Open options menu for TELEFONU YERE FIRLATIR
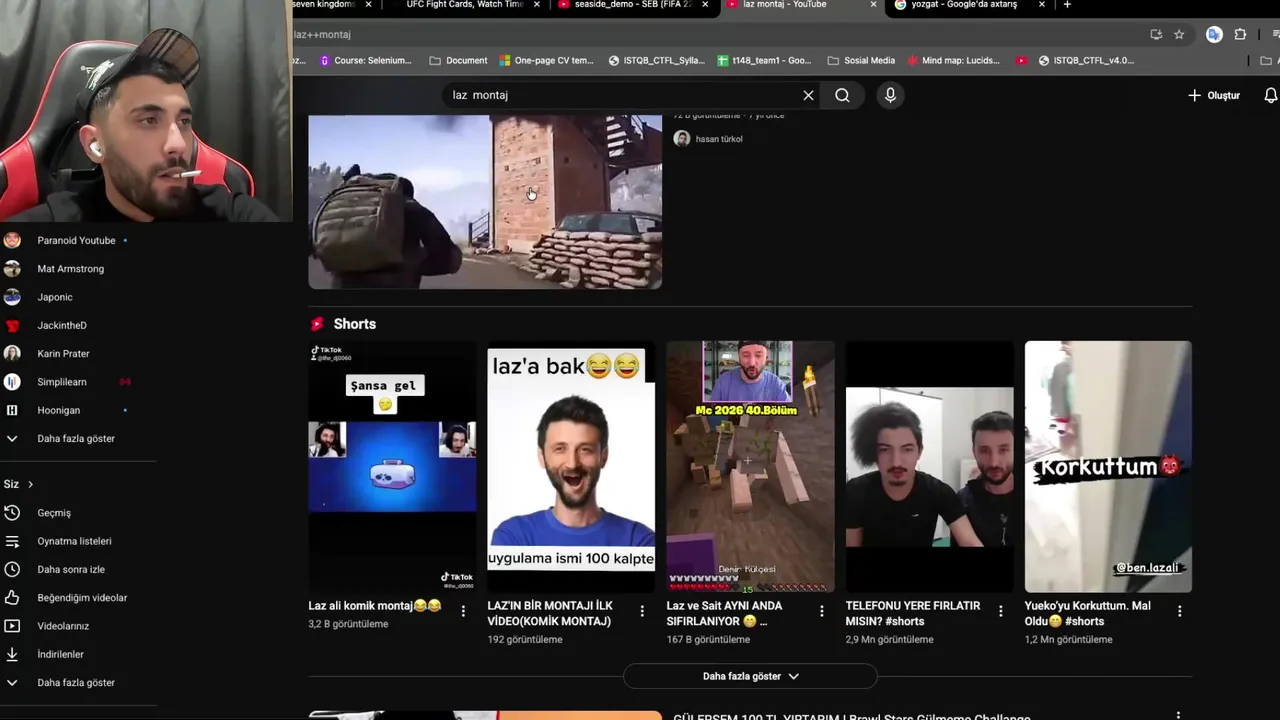 click(1000, 610)
